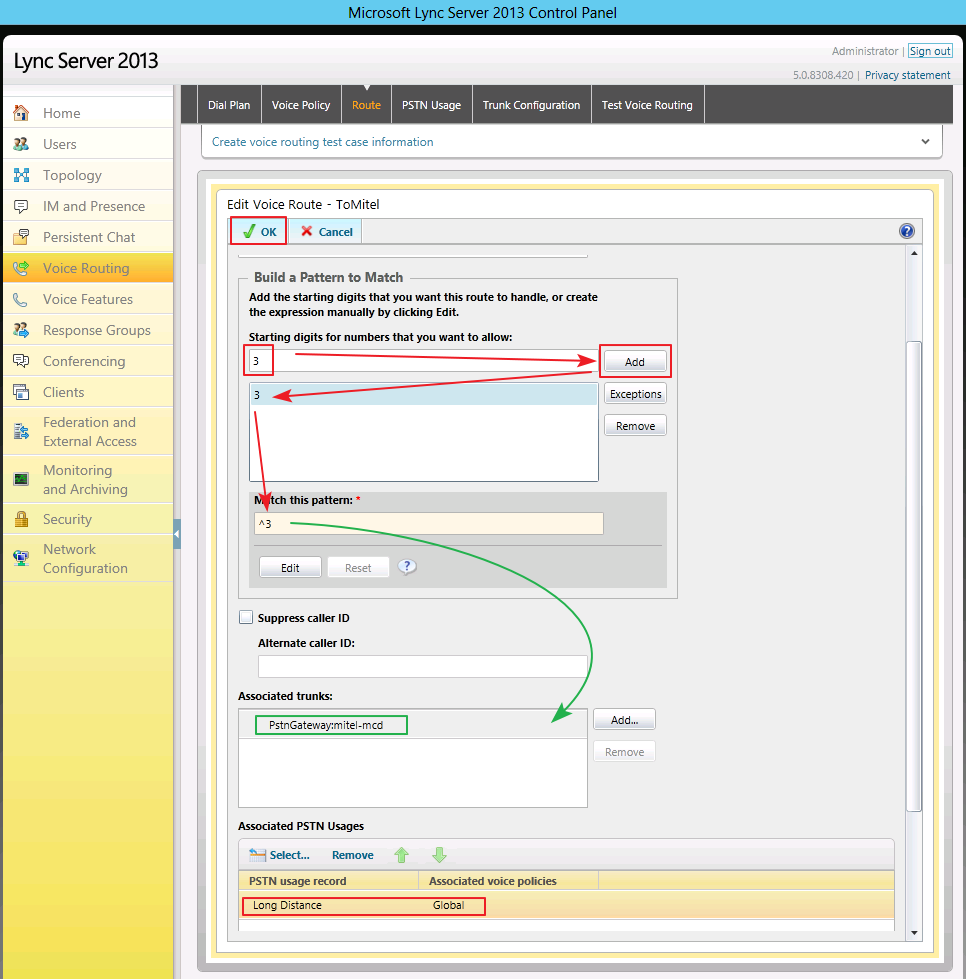Confirm changes with the OK button
Image resolution: width=966 pixels, height=979 pixels.
coord(258,230)
